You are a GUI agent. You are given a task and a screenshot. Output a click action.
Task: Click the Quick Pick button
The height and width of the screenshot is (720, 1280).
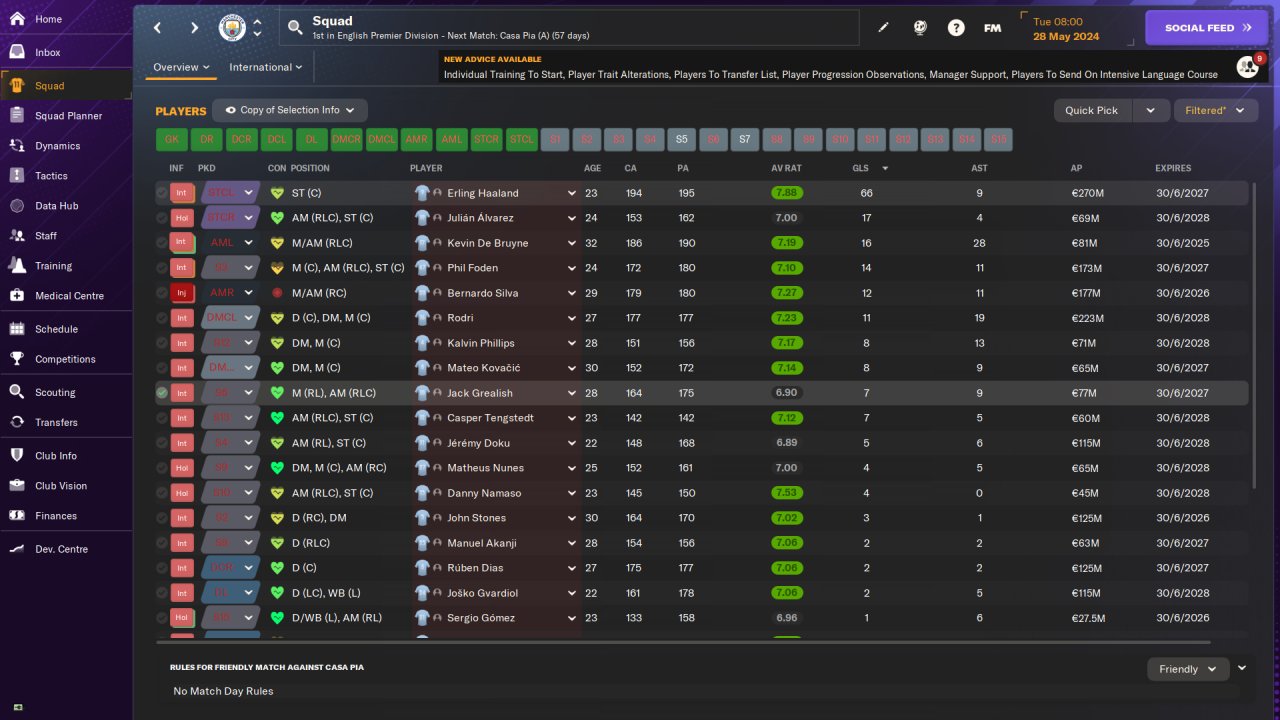(x=1092, y=110)
